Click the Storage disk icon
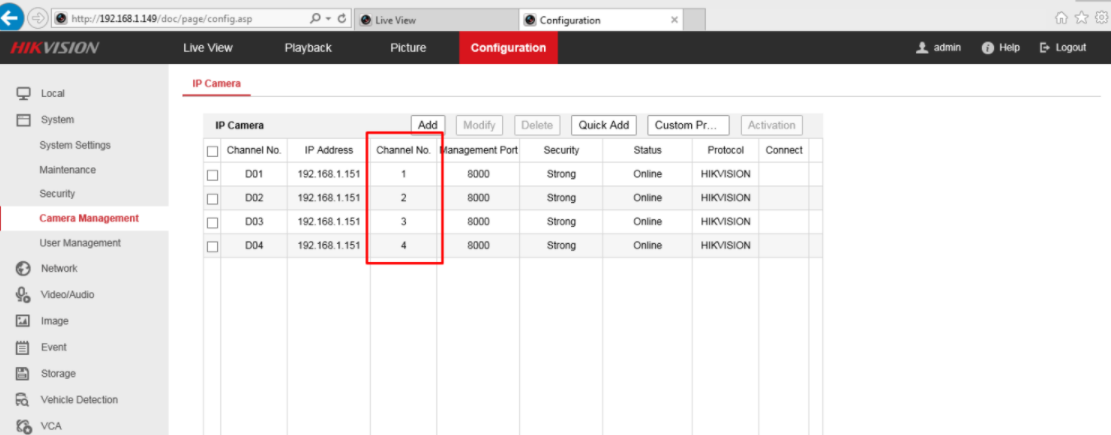Screen dimensions: 1111x435 [22, 373]
